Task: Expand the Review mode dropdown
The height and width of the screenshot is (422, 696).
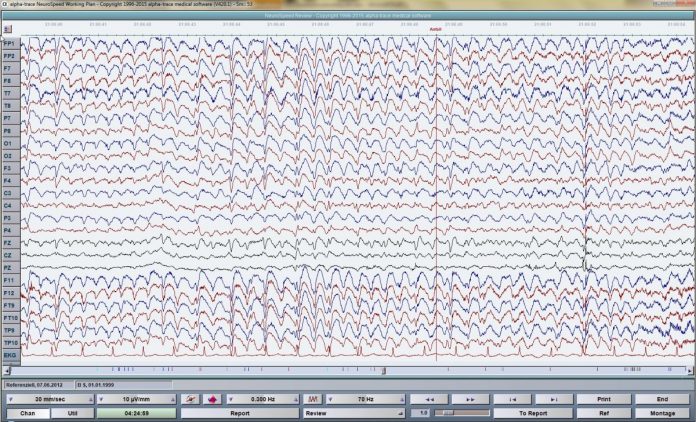Action: [x=354, y=413]
